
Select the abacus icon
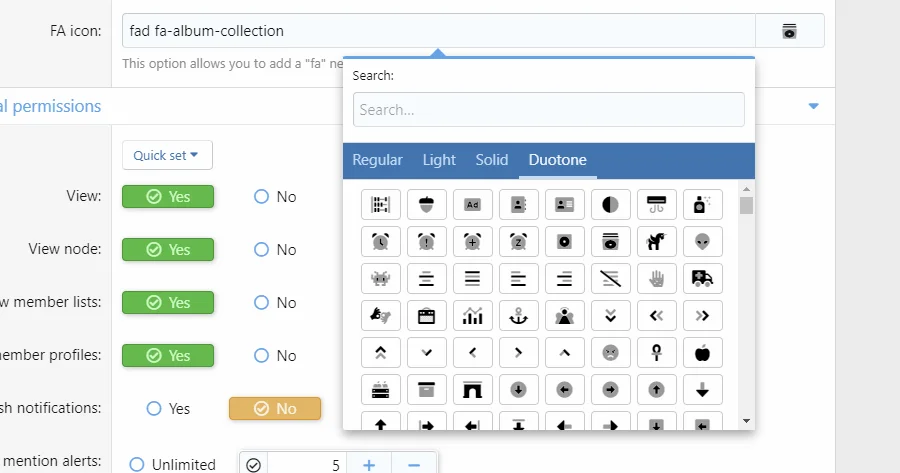(380, 205)
